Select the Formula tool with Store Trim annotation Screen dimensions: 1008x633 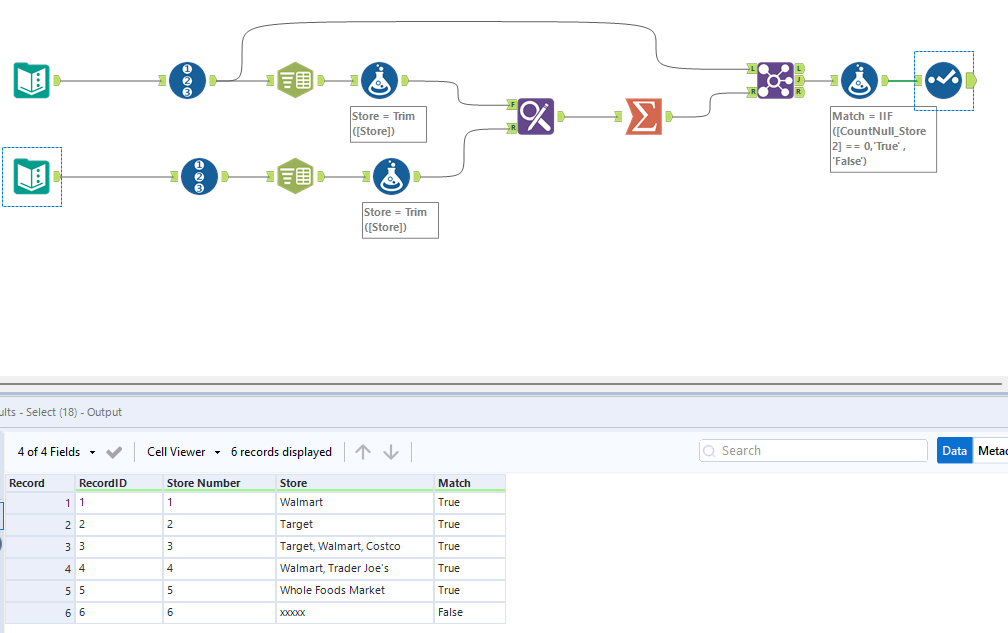380,82
